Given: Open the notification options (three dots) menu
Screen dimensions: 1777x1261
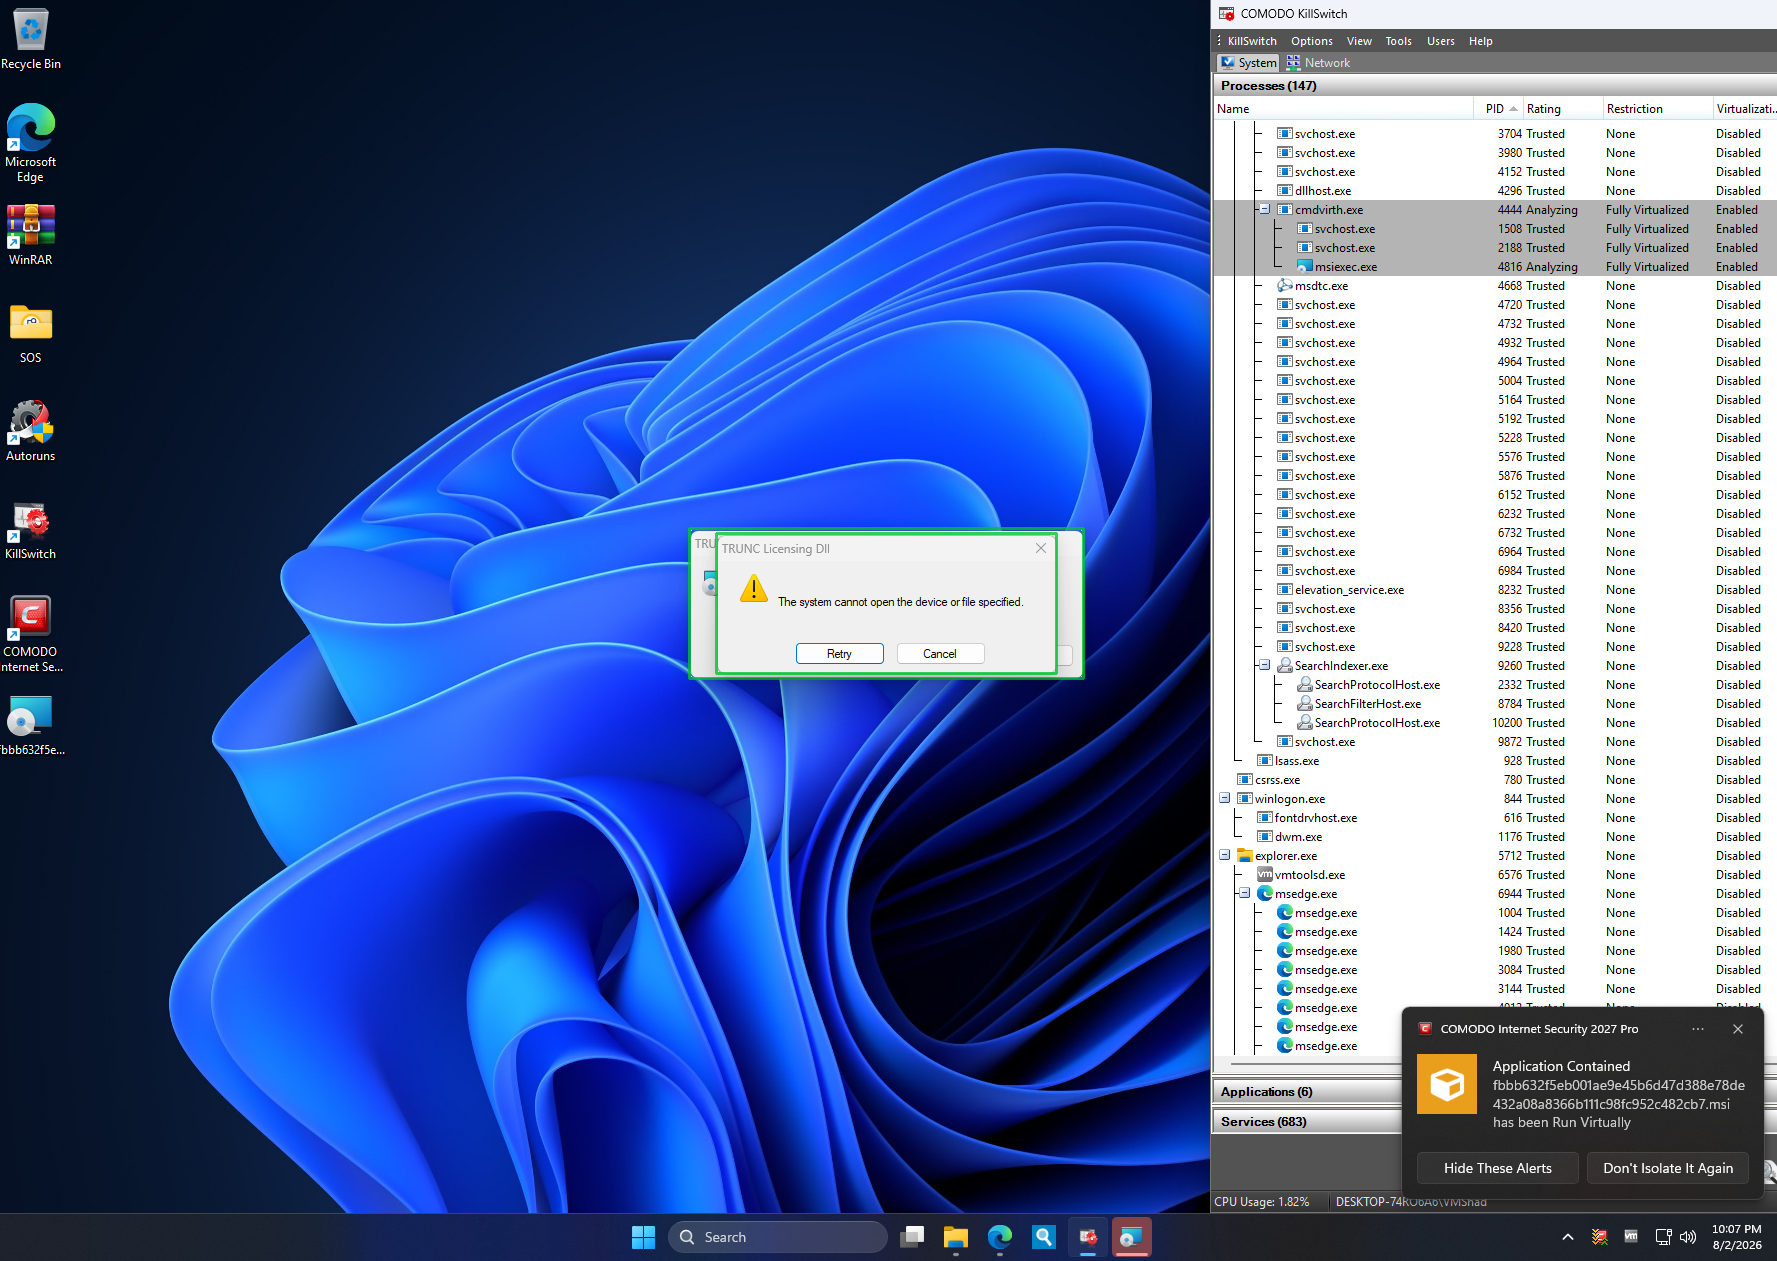Looking at the screenshot, I should [x=1698, y=1029].
